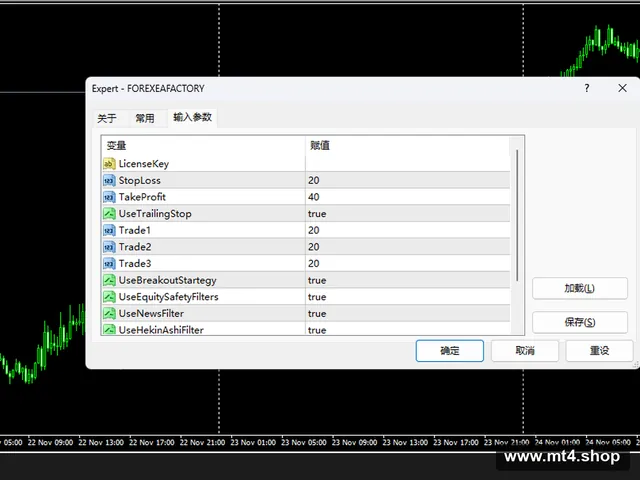The image size is (640, 480).
Task: Click the TakeProfit value 40
Action: point(313,197)
